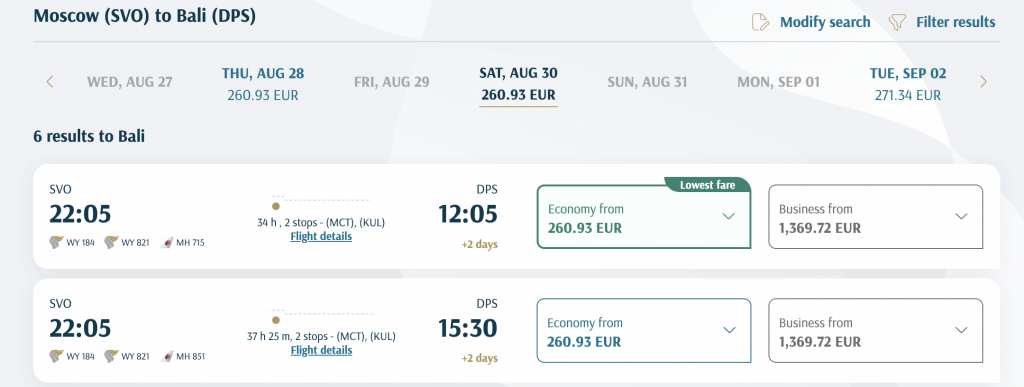1024x387 pixels.
Task: Click the Modify search pencil icon
Action: 761,22
